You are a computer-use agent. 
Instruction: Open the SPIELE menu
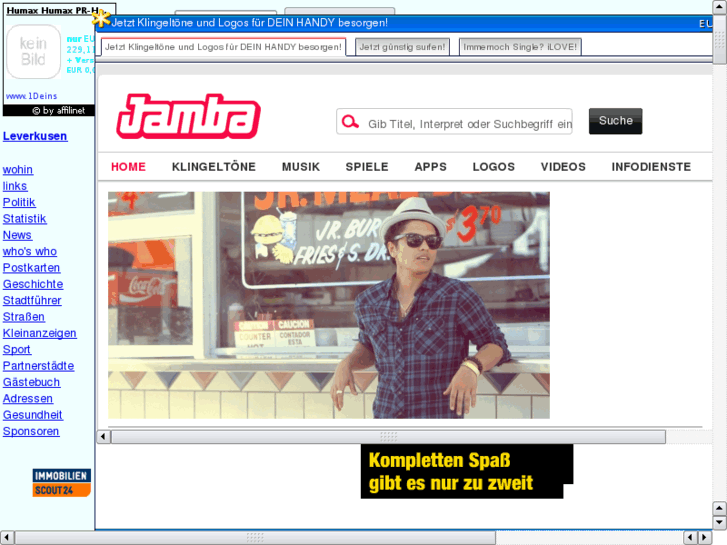[x=367, y=167]
